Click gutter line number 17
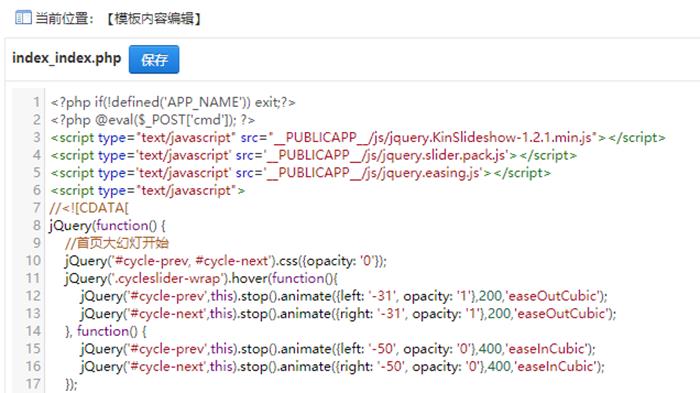The height and width of the screenshot is (393, 700). point(33,384)
